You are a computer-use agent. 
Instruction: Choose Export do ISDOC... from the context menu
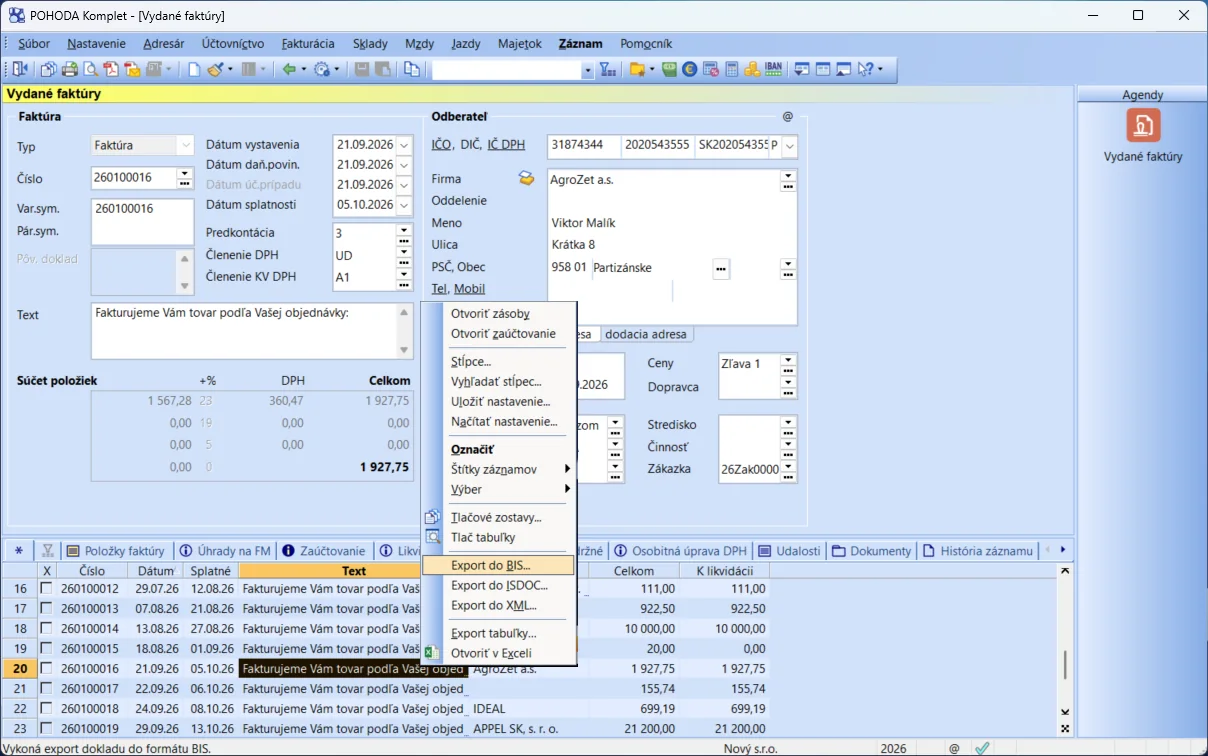pos(499,586)
